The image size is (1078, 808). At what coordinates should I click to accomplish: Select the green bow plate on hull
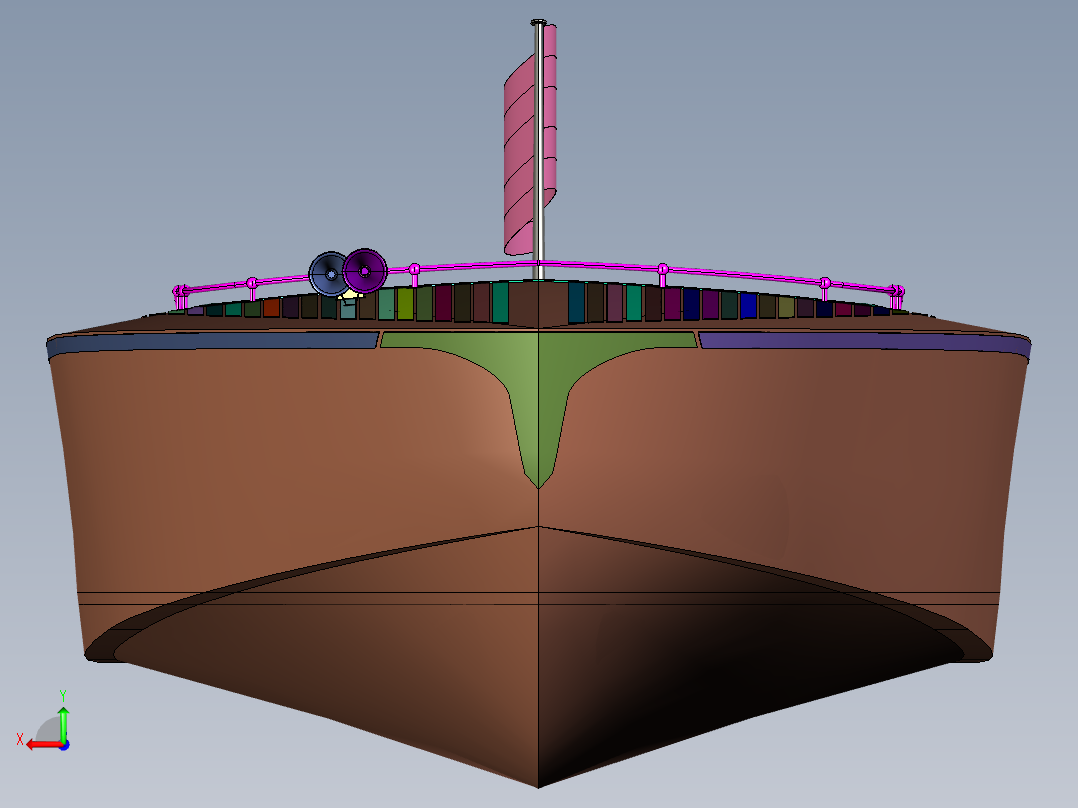pyautogui.click(x=538, y=385)
